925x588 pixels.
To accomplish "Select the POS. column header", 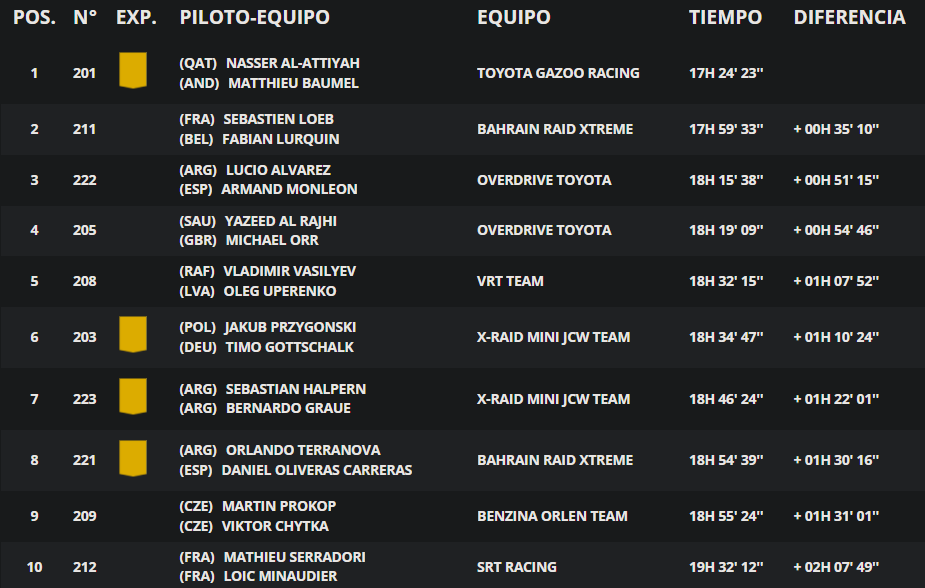I will click(34, 18).
